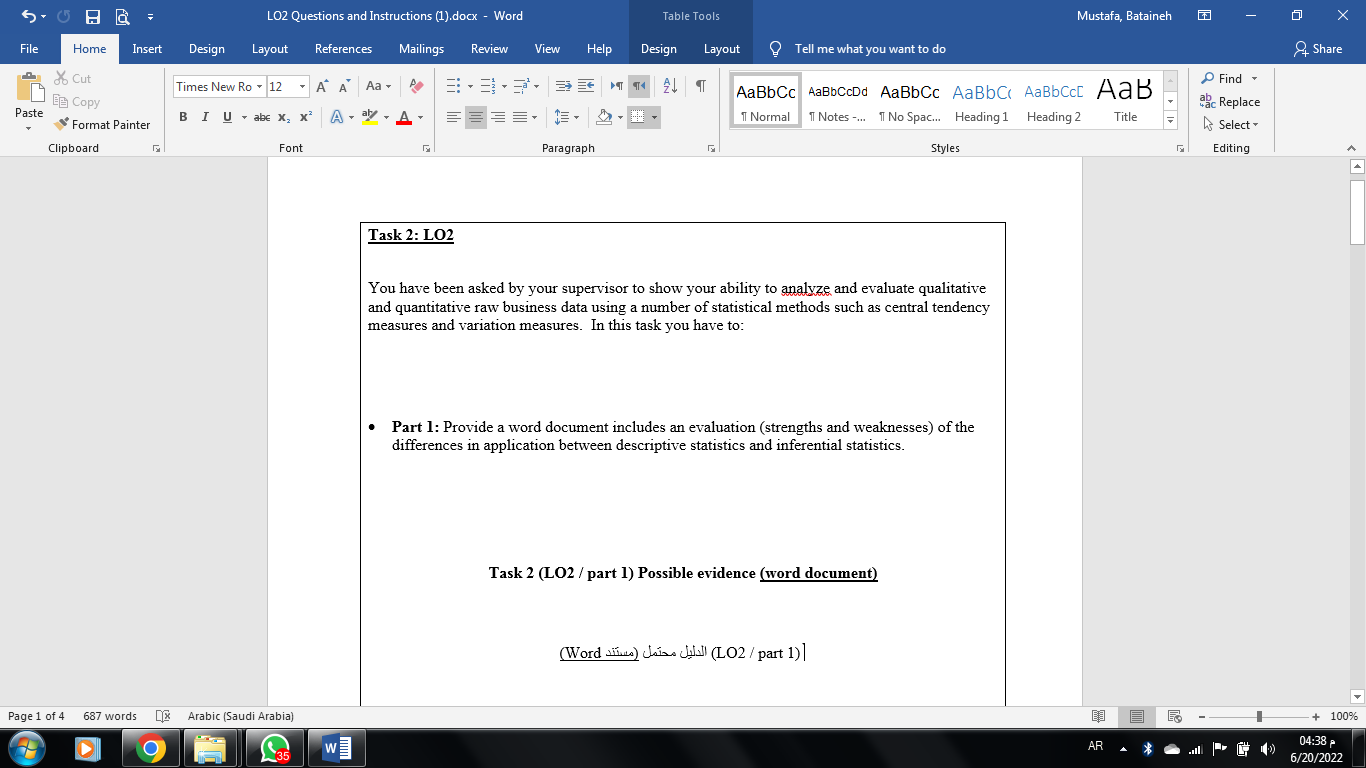Toggle justified paragraph alignment
This screenshot has height=768, width=1366.
[x=521, y=116]
